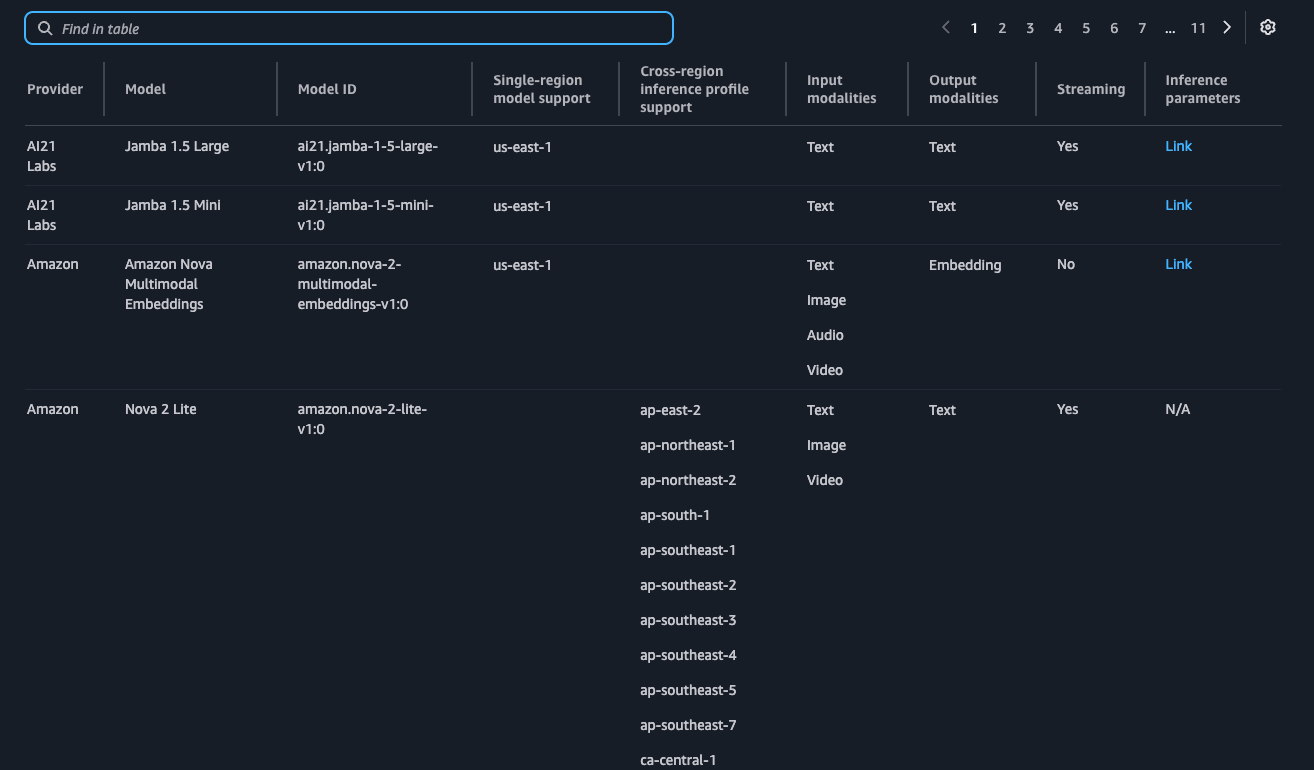The height and width of the screenshot is (770, 1314).
Task: Navigate to page 7
Action: pyautogui.click(x=1142, y=29)
